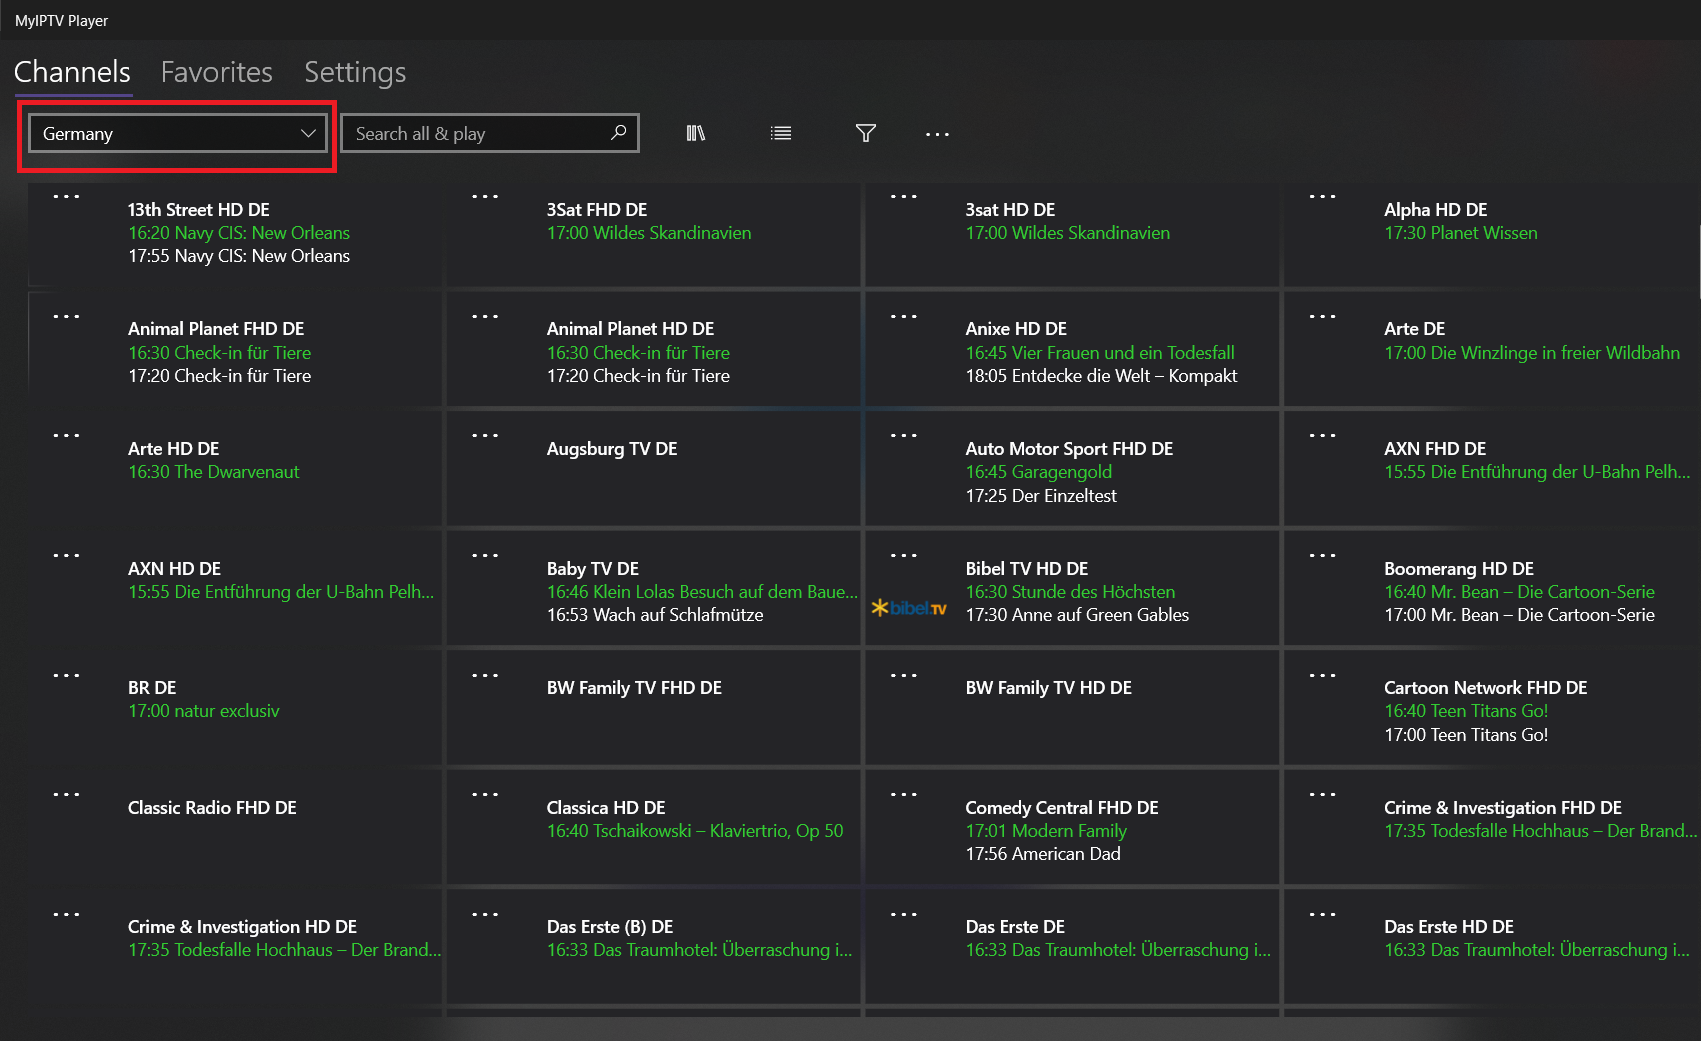Open options menu for 13th Street HD DE
Viewport: 1701px width, 1041px height.
click(66, 196)
